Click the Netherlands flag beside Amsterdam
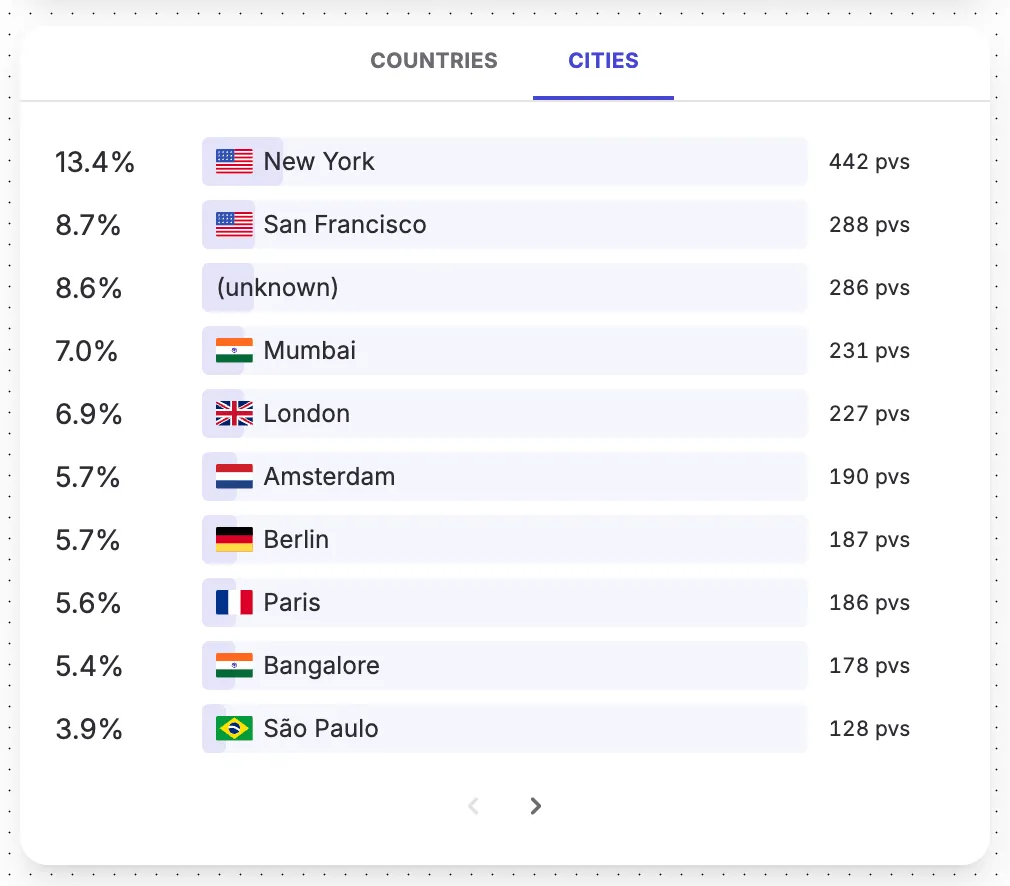Image resolution: width=1010 pixels, height=886 pixels. (234, 477)
